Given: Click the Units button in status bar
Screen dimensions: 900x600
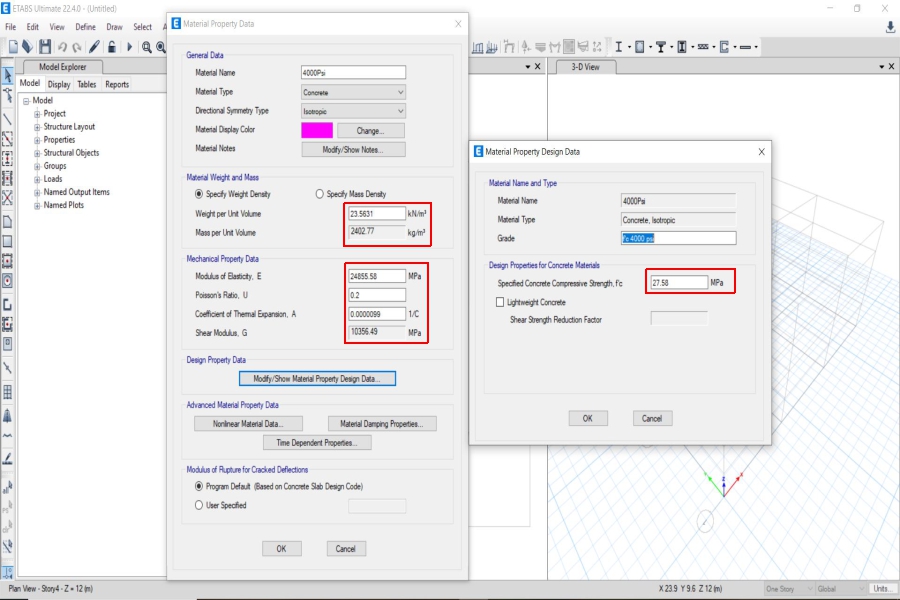Looking at the screenshot, I should coord(882,589).
